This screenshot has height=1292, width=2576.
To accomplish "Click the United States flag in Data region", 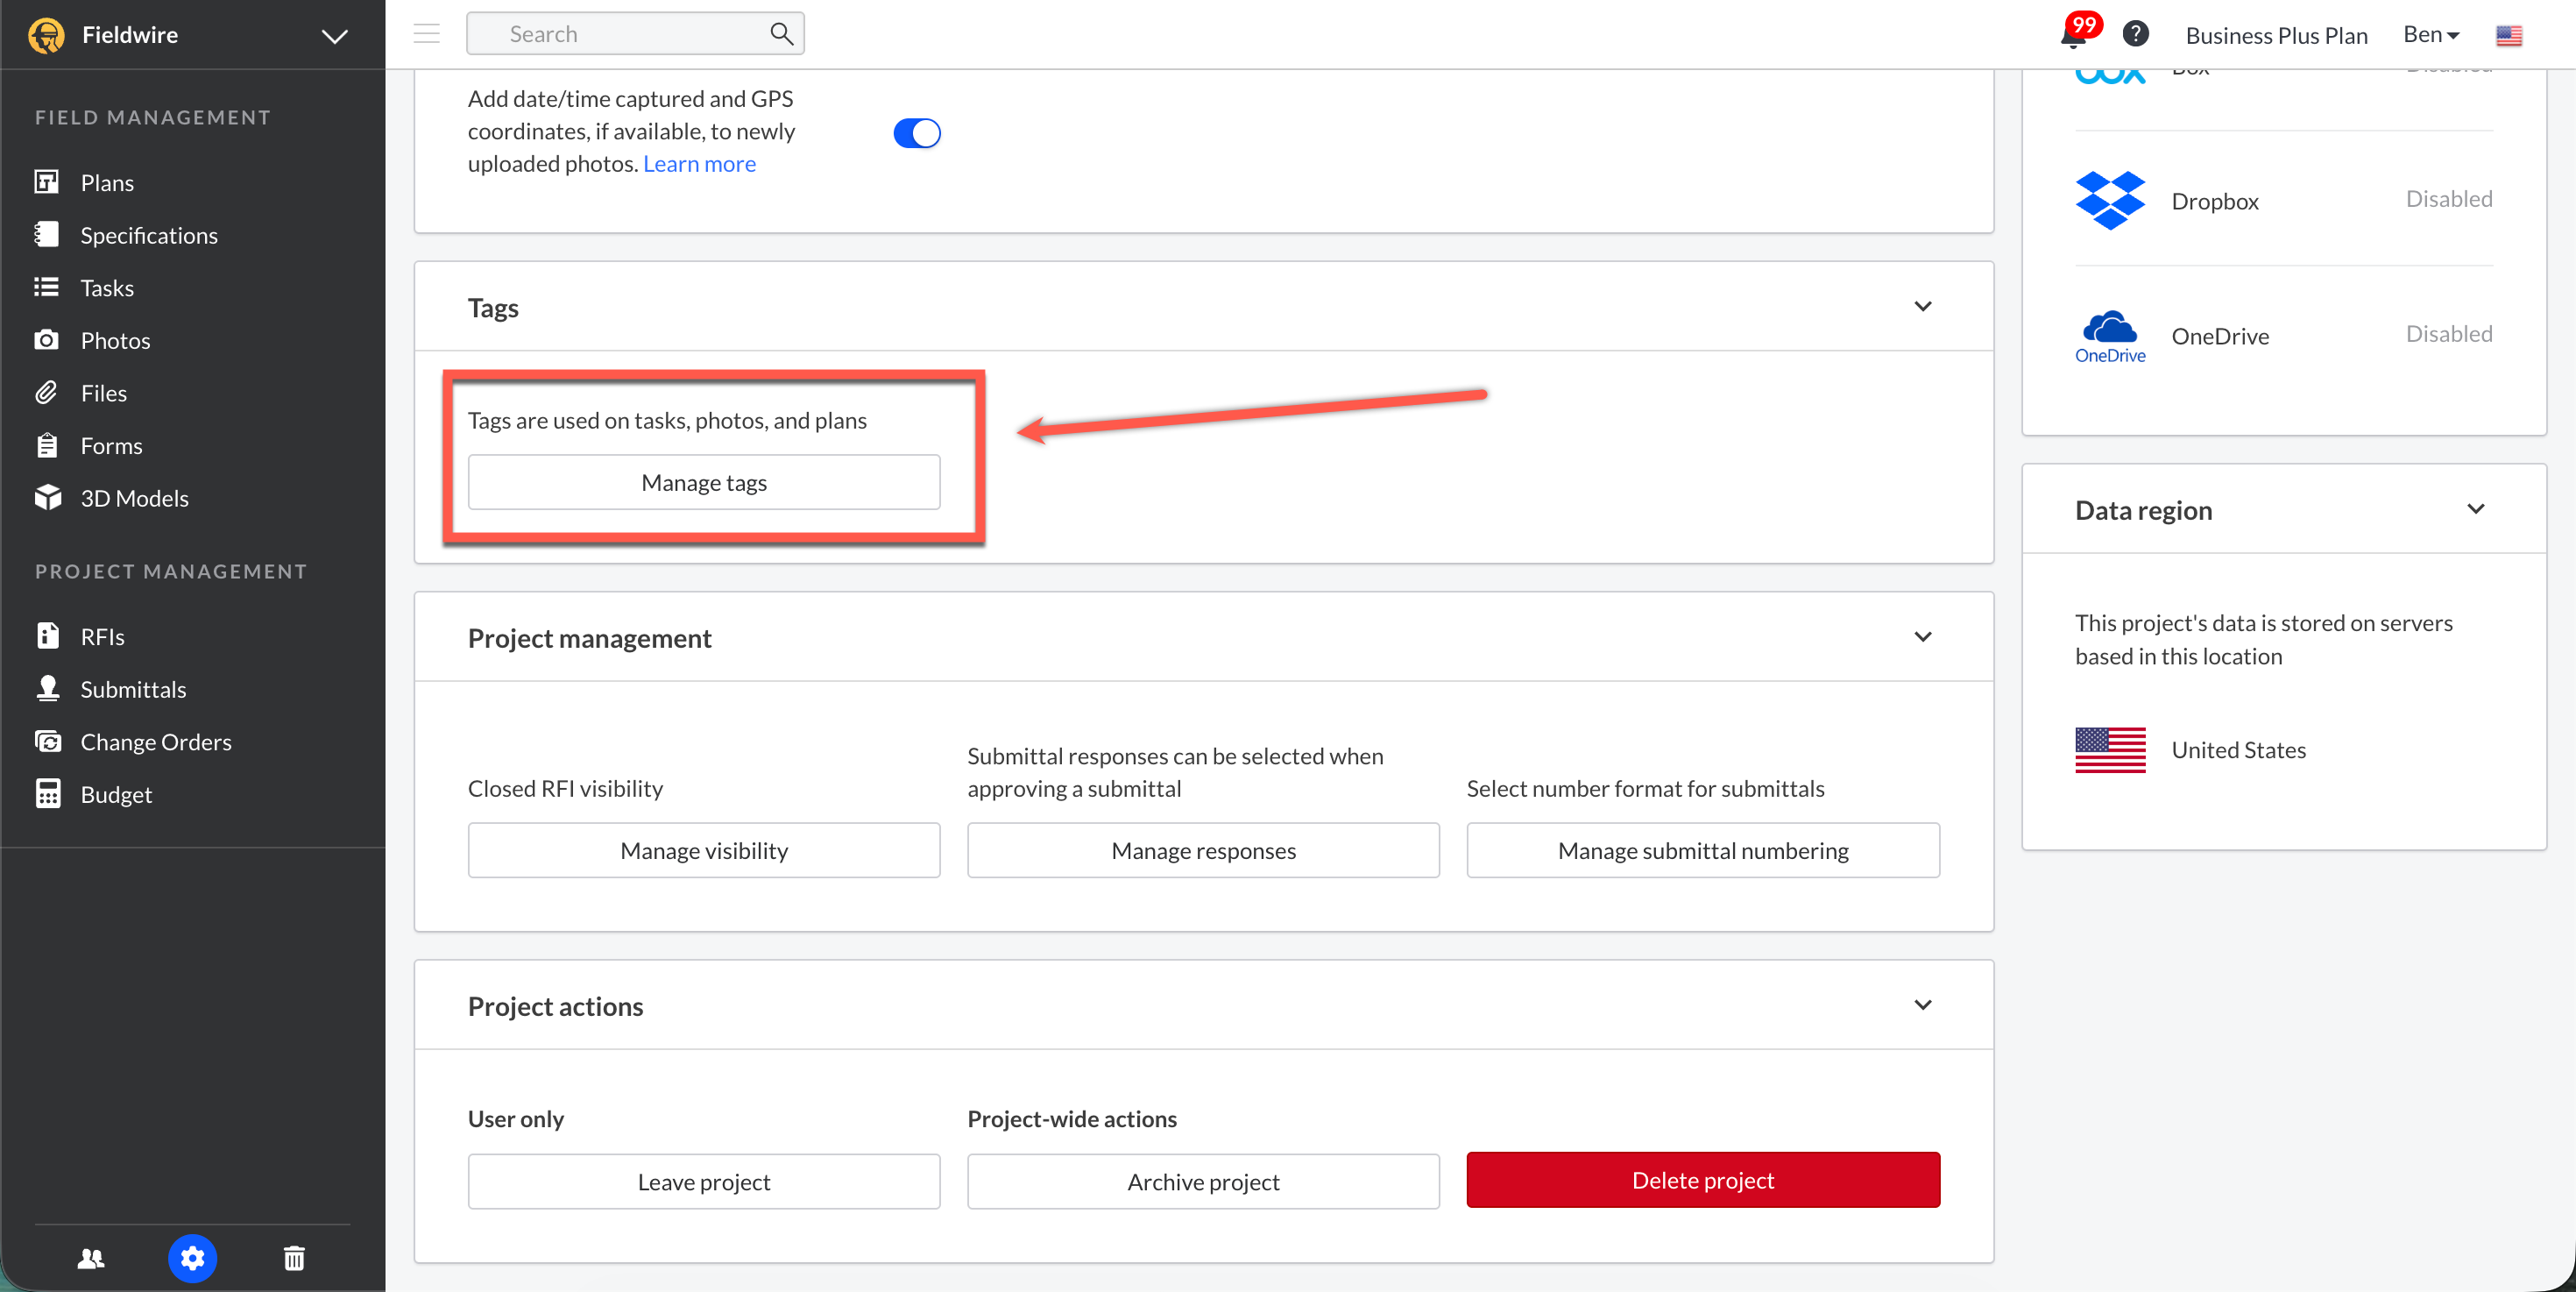I will pos(2110,750).
